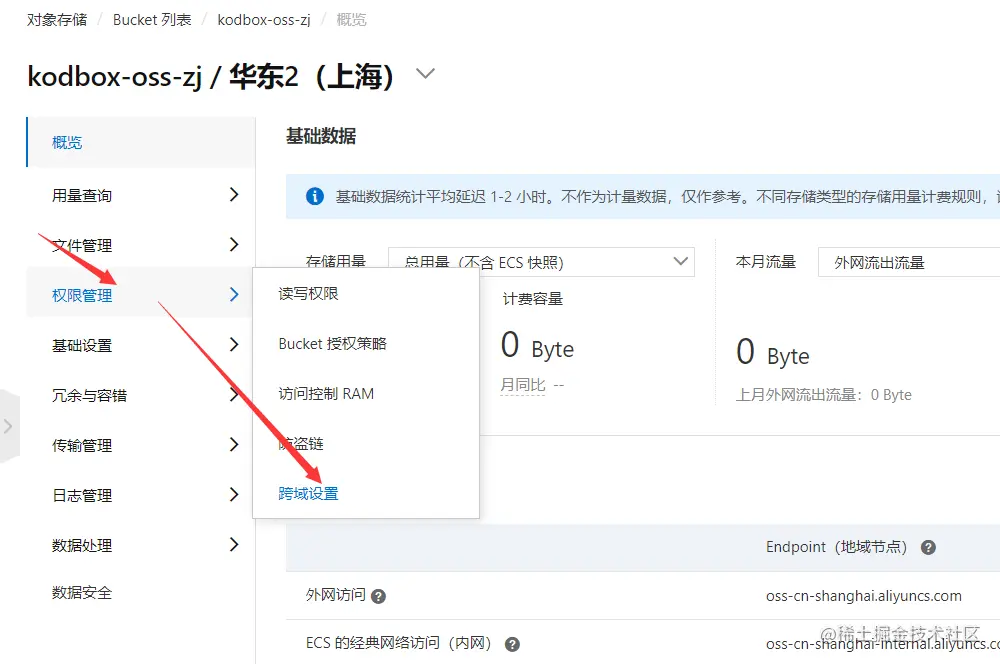
Task: Click the blue info icon in the notice
Action: pyautogui.click(x=314, y=196)
